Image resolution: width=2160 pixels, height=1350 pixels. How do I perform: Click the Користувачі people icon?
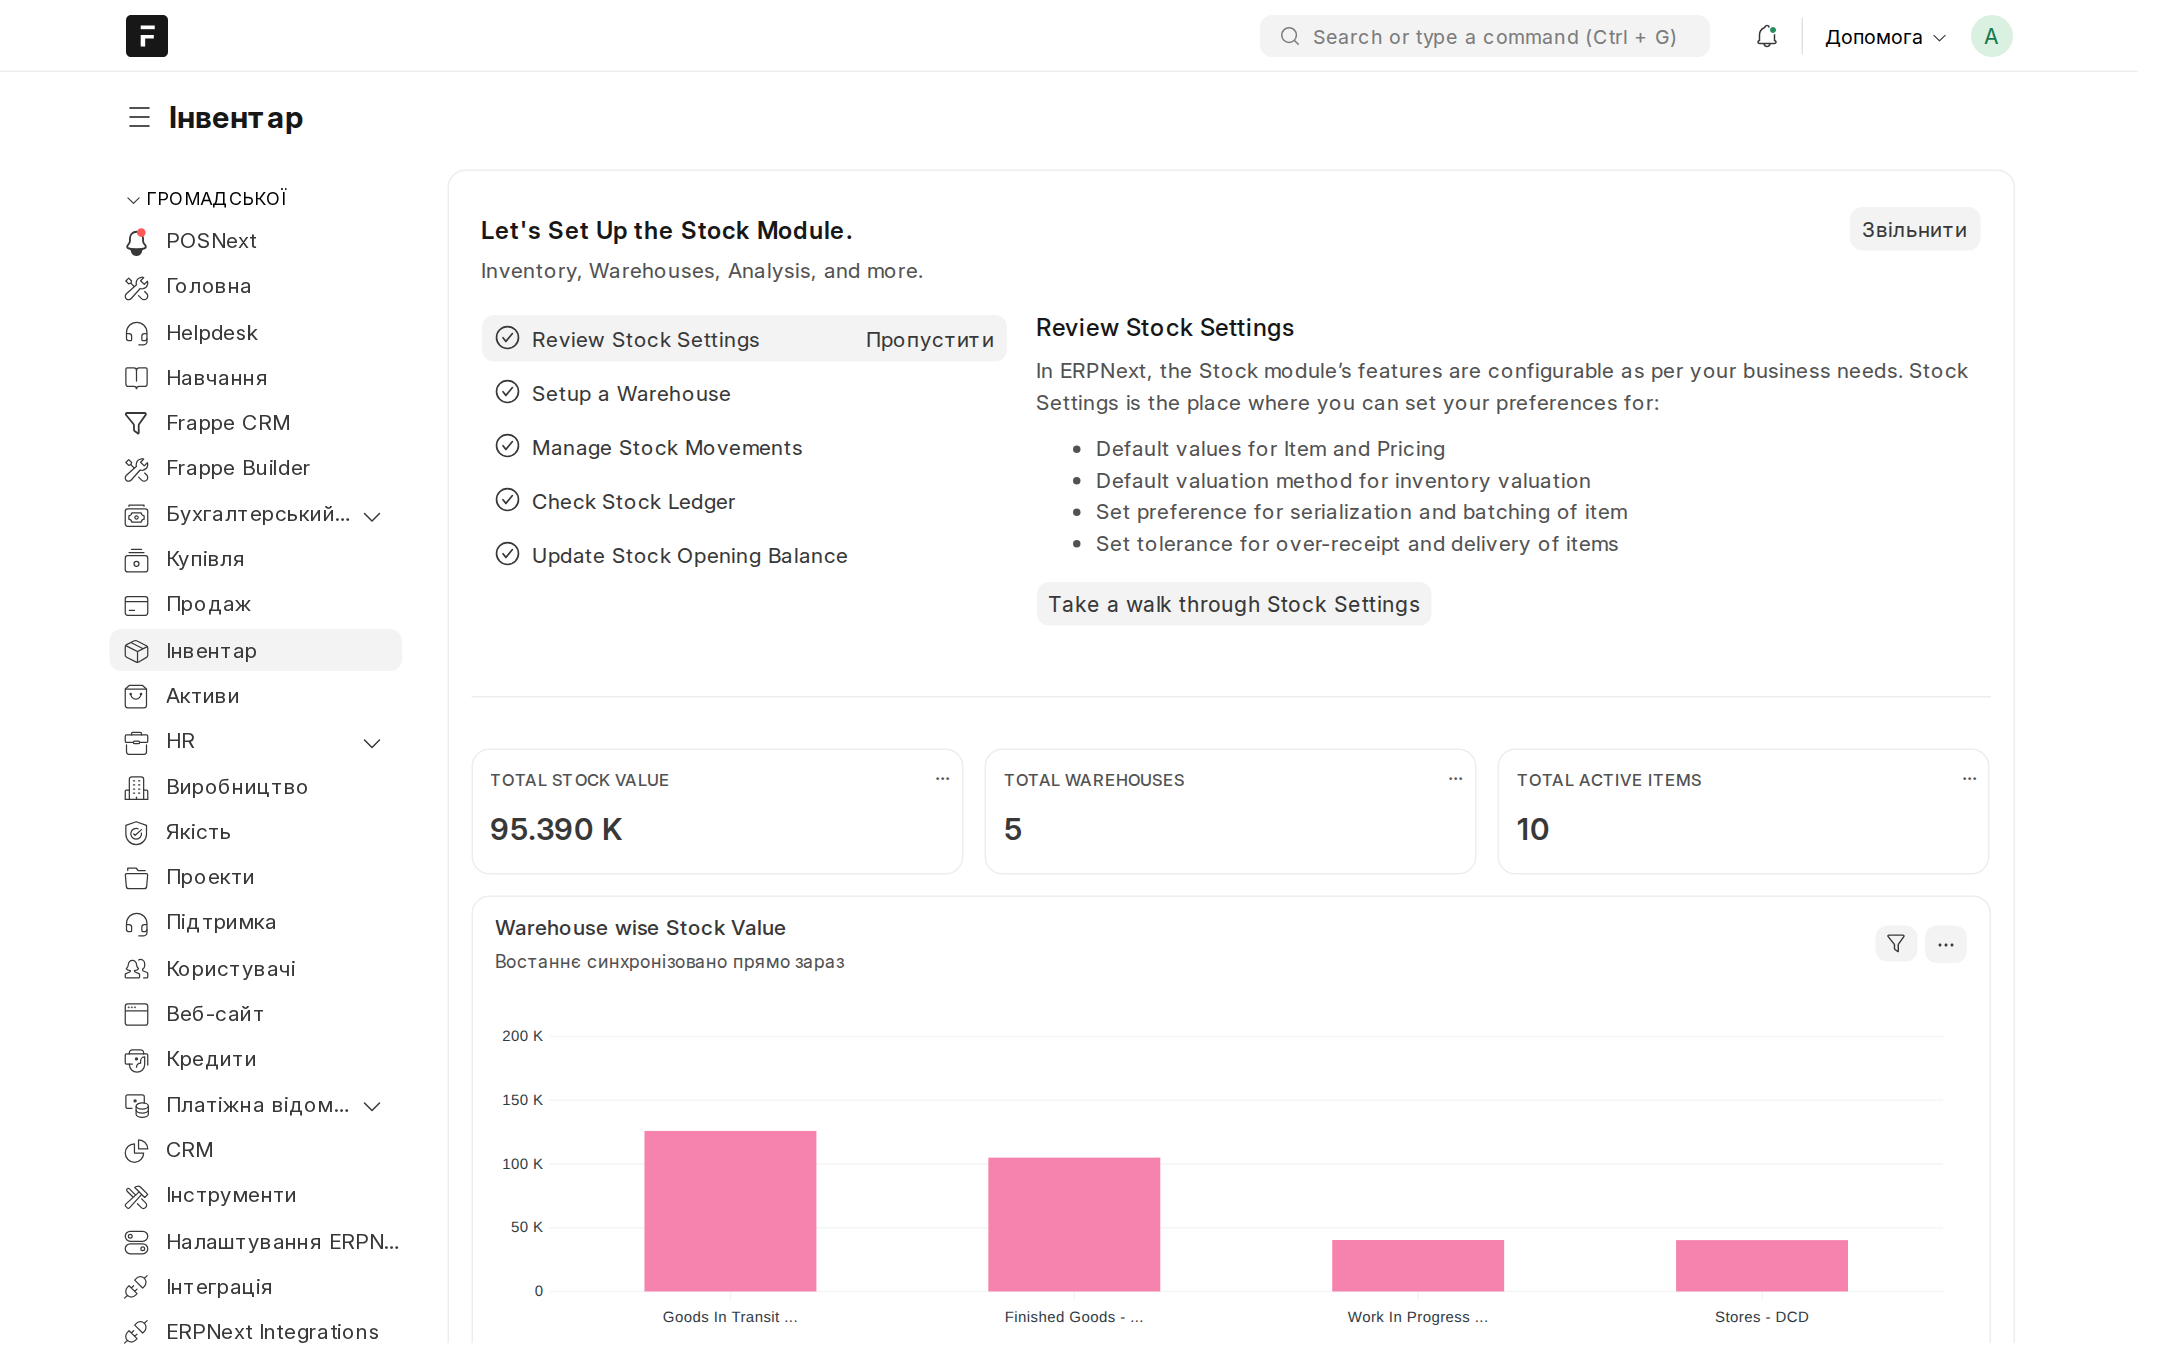tap(137, 969)
